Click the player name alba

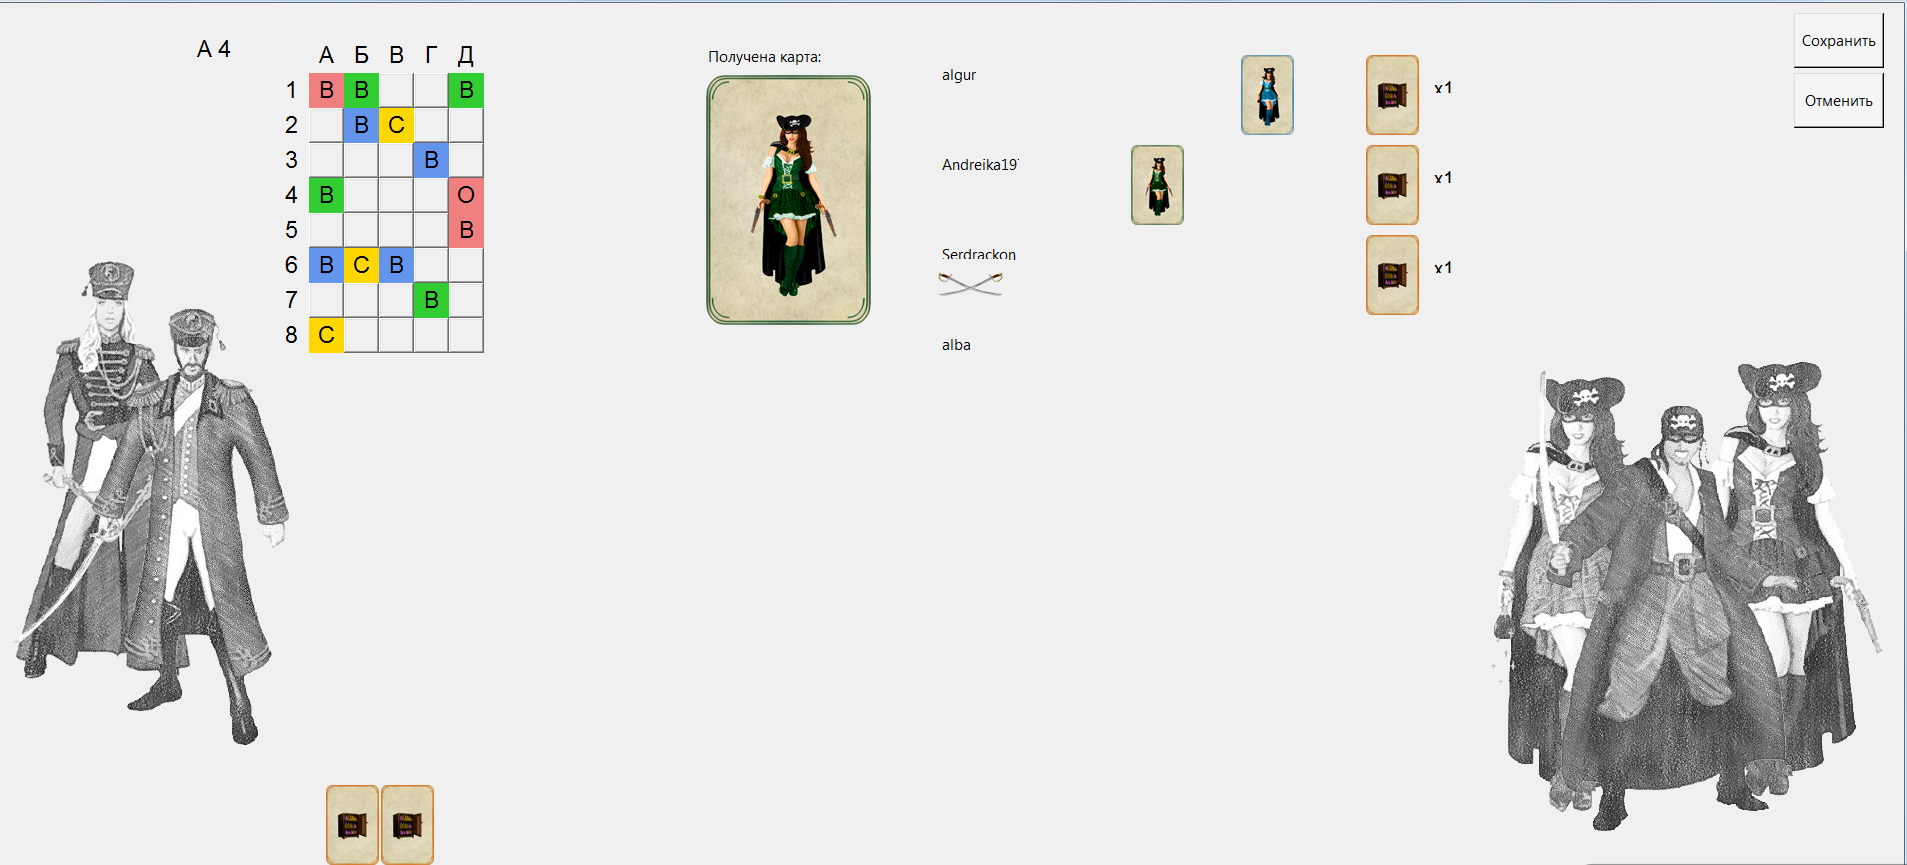point(956,345)
